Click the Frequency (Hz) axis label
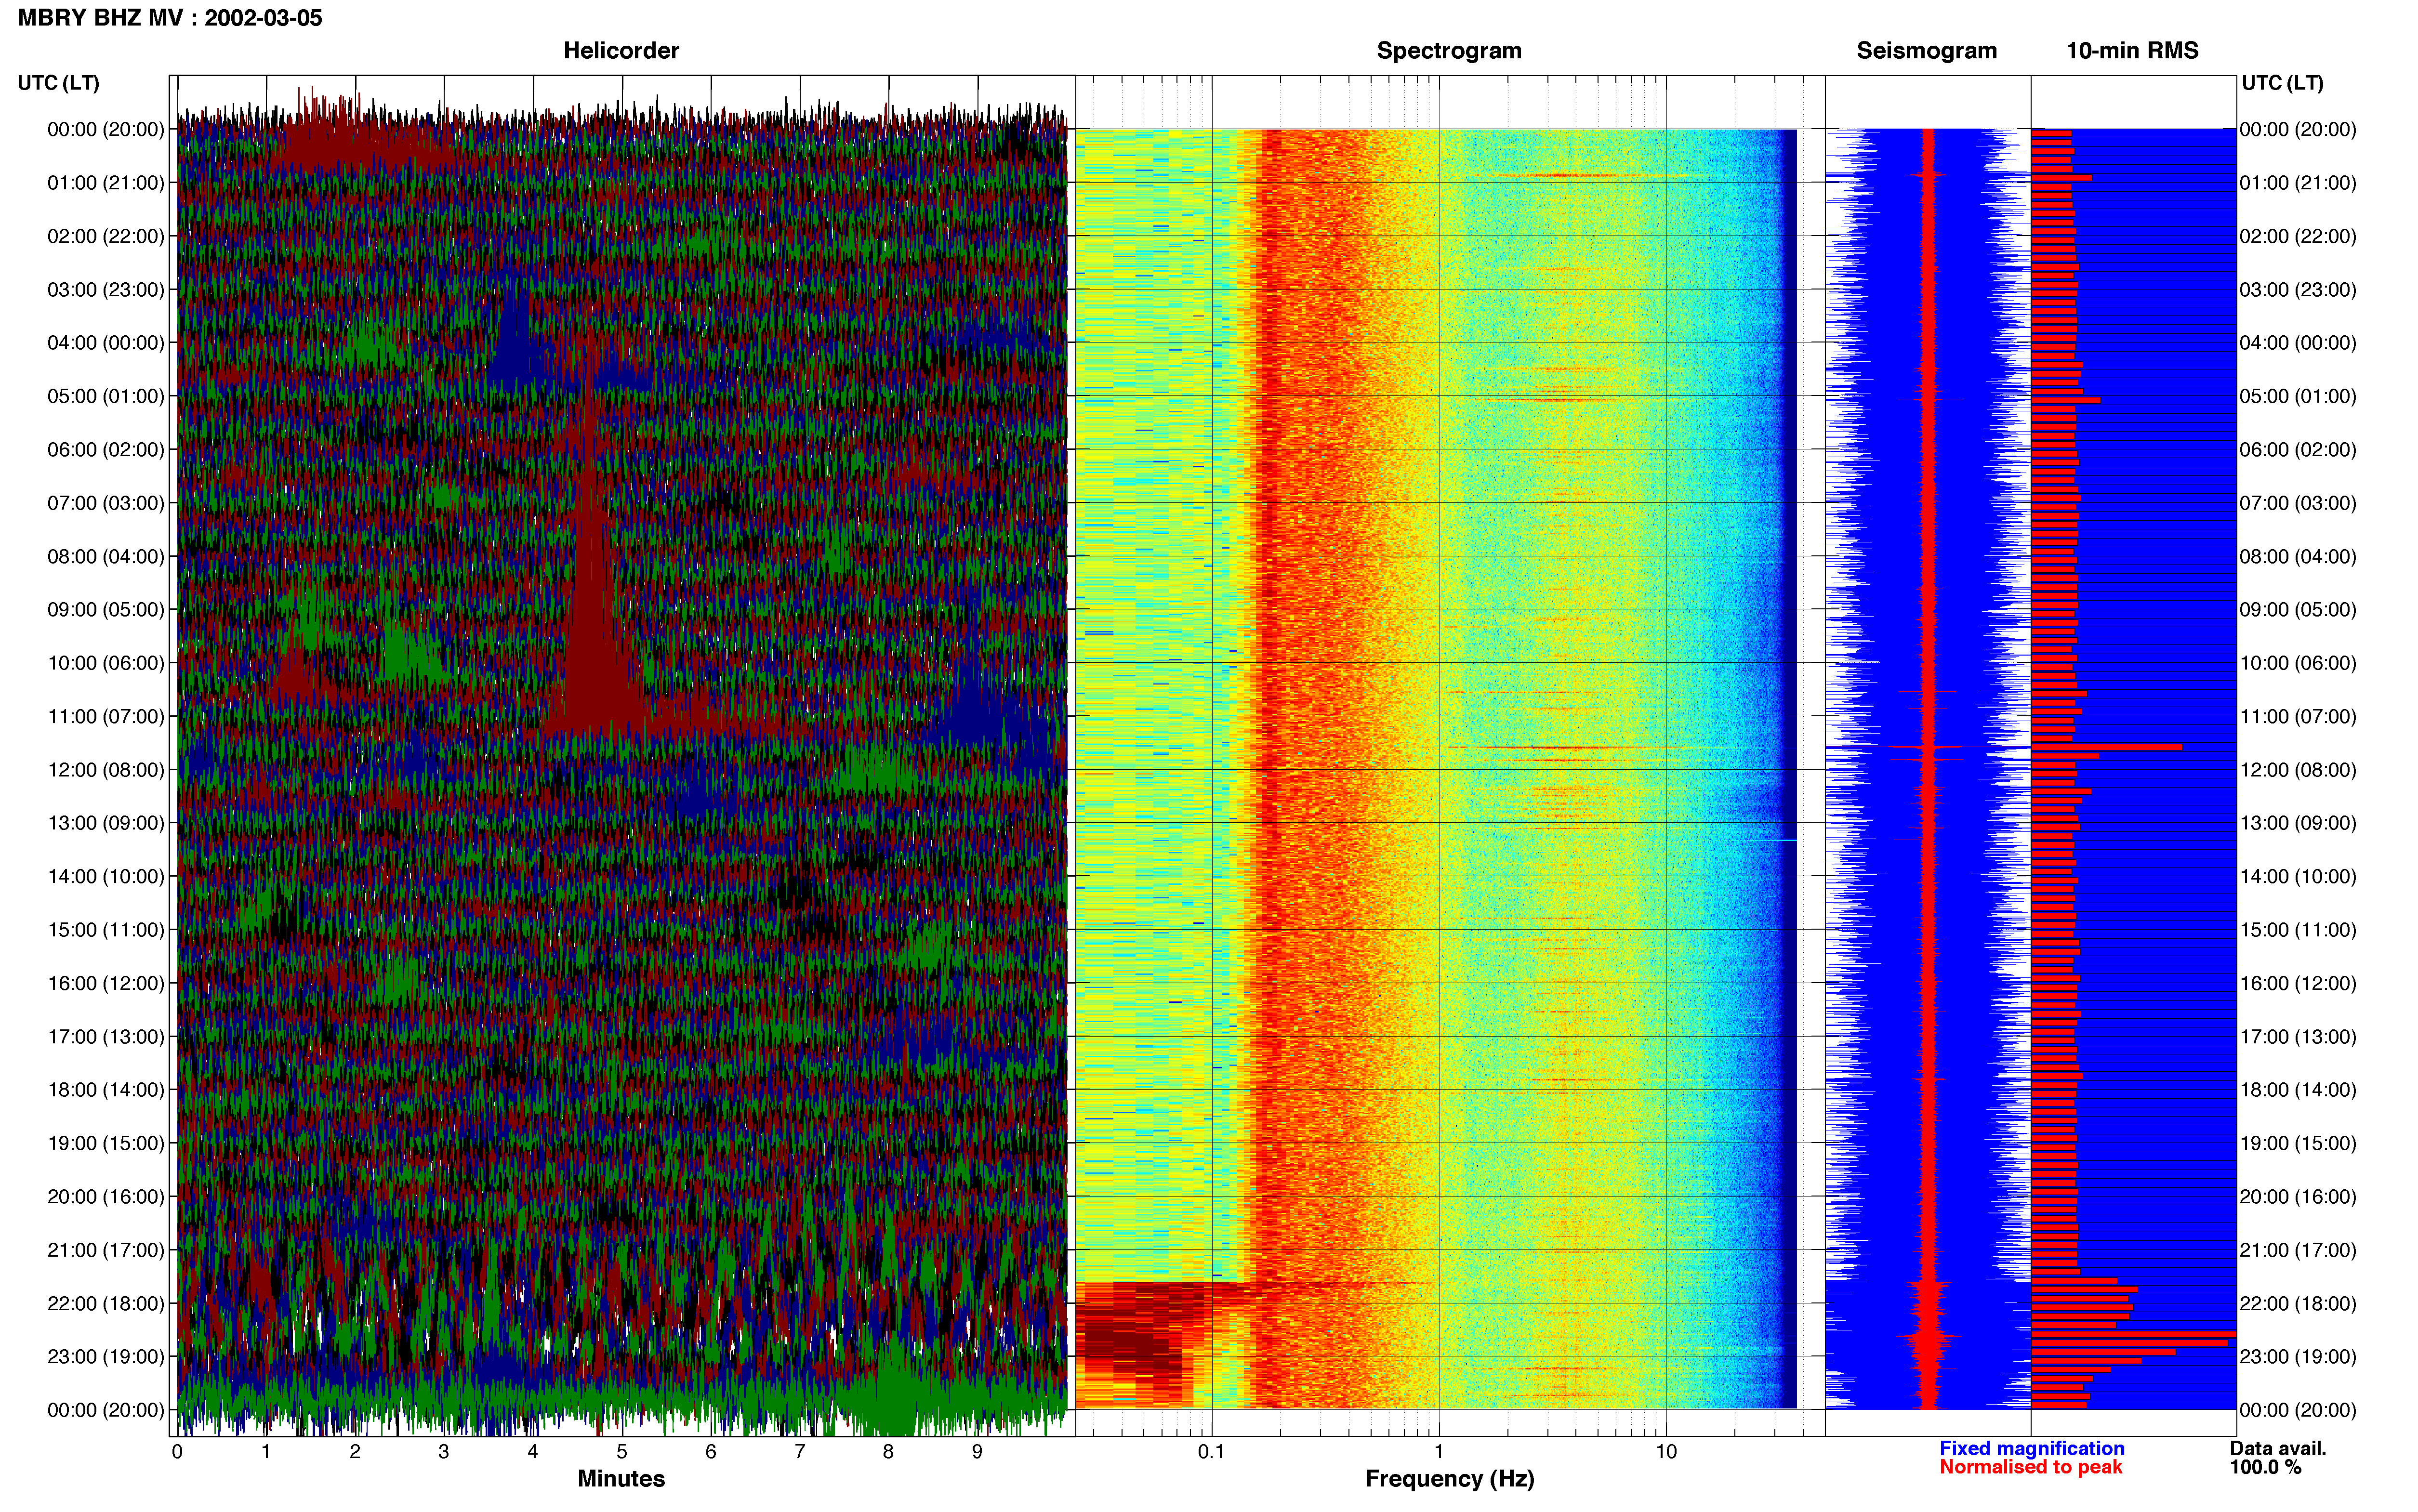The width and height of the screenshot is (2418, 1512). (1449, 1478)
